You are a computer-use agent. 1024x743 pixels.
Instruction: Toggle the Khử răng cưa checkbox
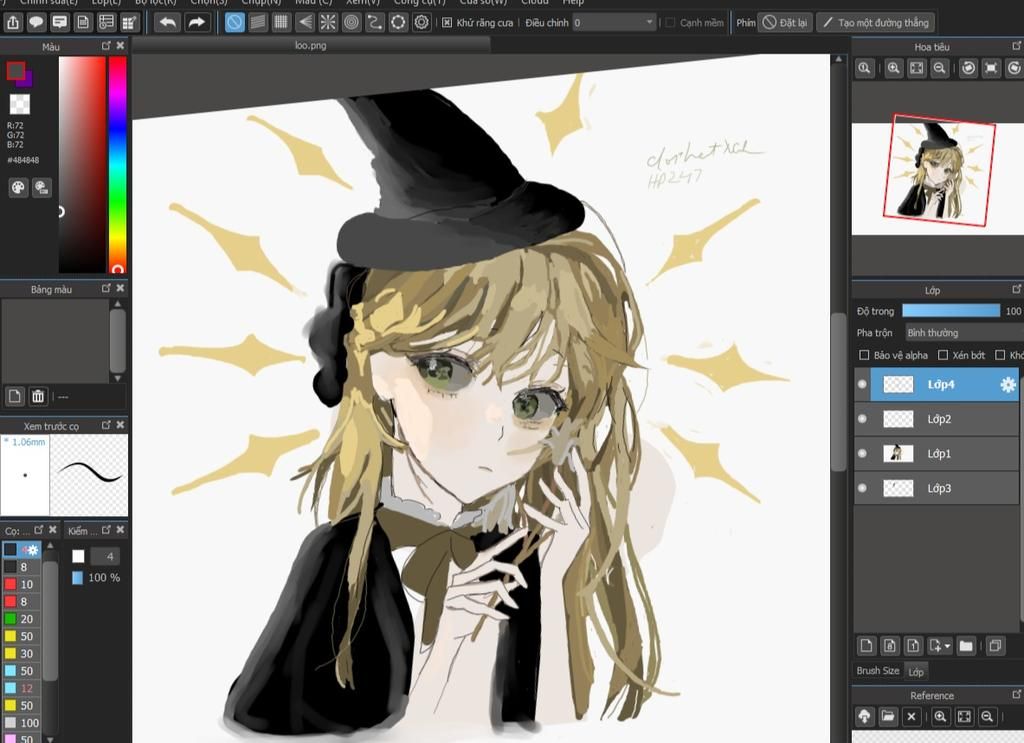(447, 22)
